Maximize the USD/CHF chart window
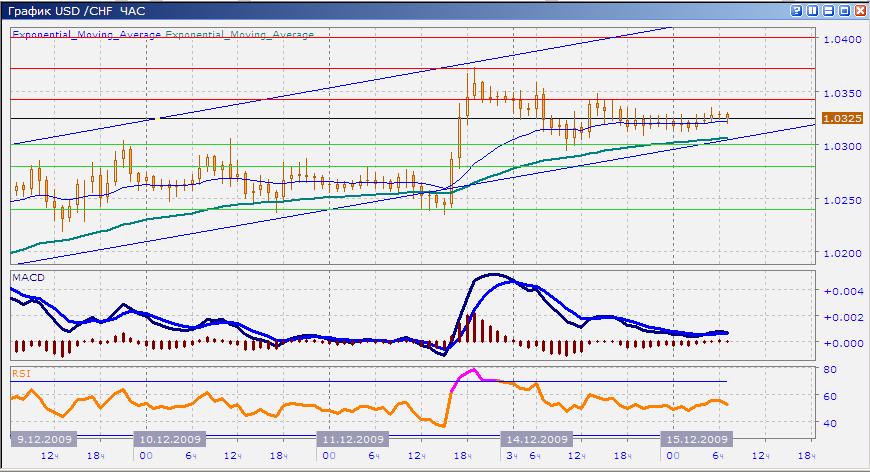The height and width of the screenshot is (472, 870). 844,11
